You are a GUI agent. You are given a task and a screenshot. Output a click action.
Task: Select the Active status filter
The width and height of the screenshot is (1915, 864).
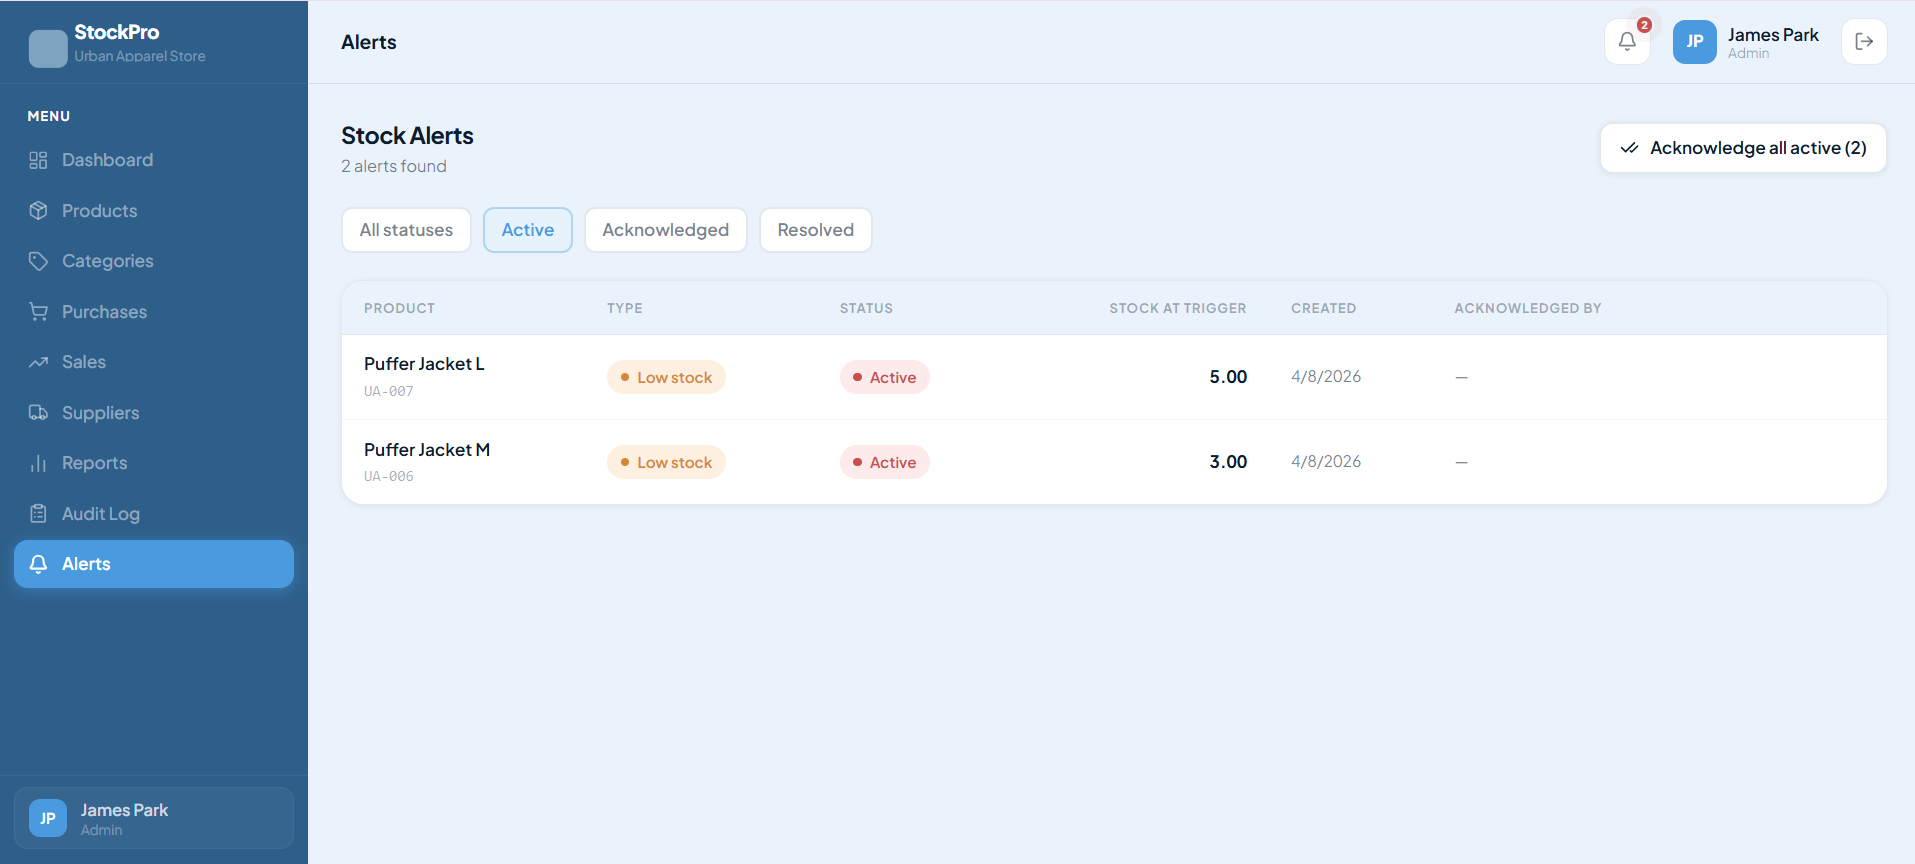pos(527,230)
